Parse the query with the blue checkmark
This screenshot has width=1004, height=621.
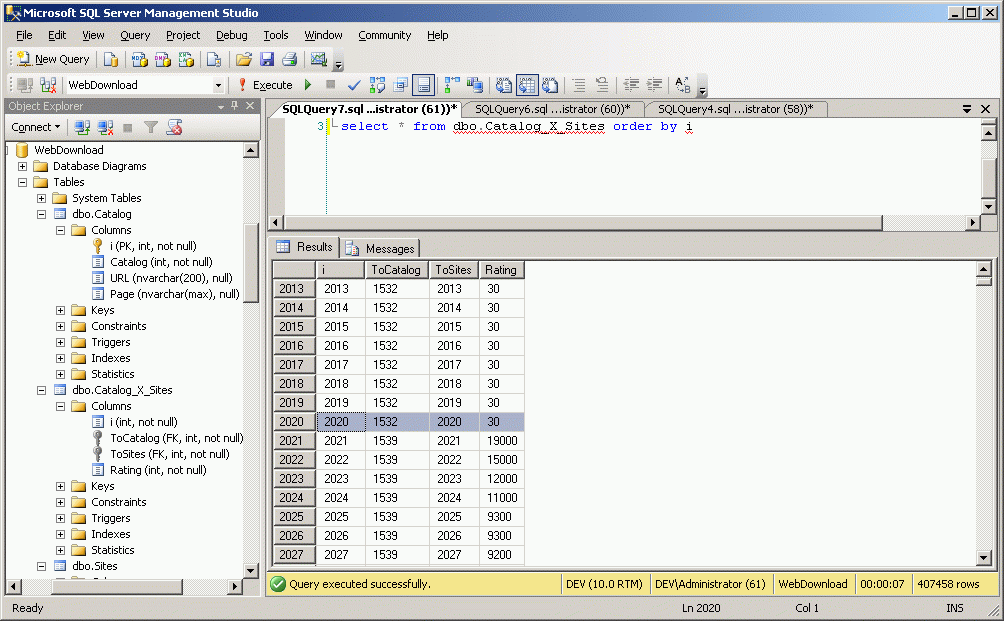click(354, 85)
